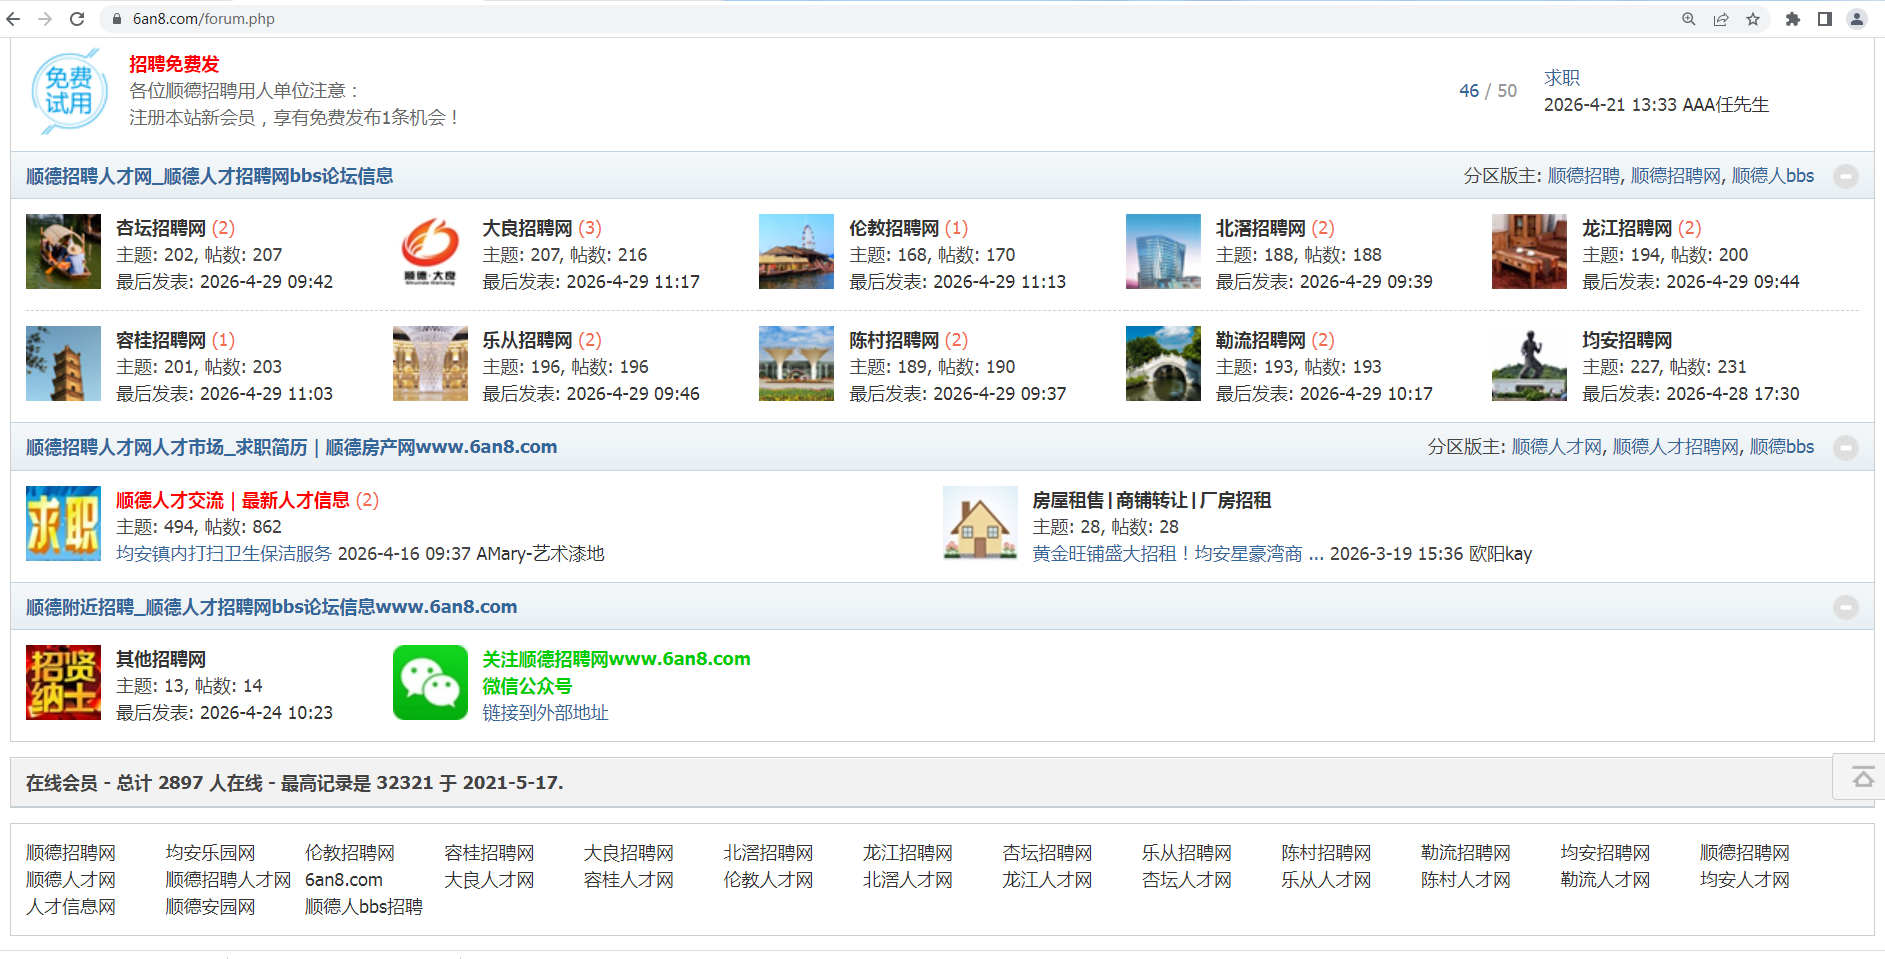Screen dimensions: 1885x959
Task: Collapse the 顺德招聘人才网 bbs论坛信息 section
Action: click(1846, 176)
